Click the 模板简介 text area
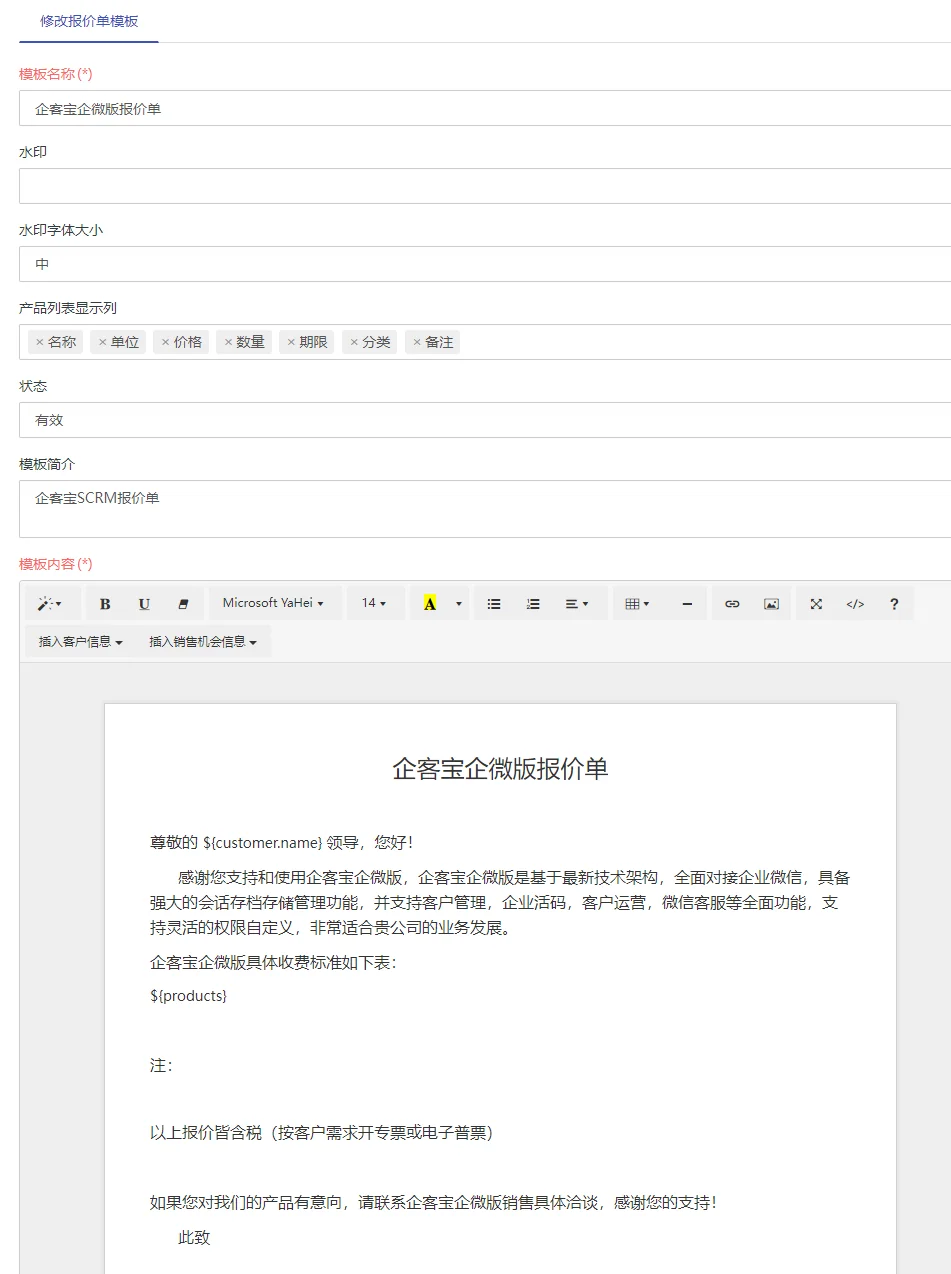The height and width of the screenshot is (1274, 951). coord(485,509)
